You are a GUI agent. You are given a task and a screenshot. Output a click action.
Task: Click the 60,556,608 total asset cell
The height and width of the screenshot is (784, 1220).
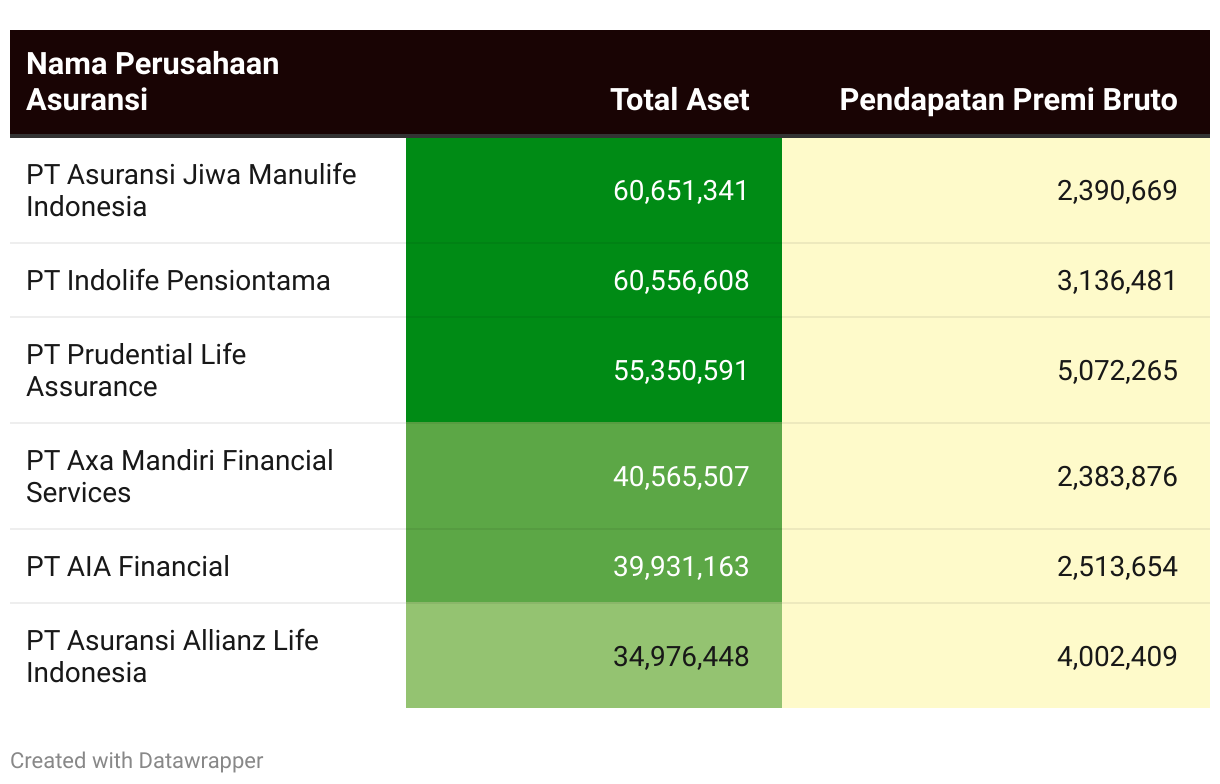coord(680,280)
